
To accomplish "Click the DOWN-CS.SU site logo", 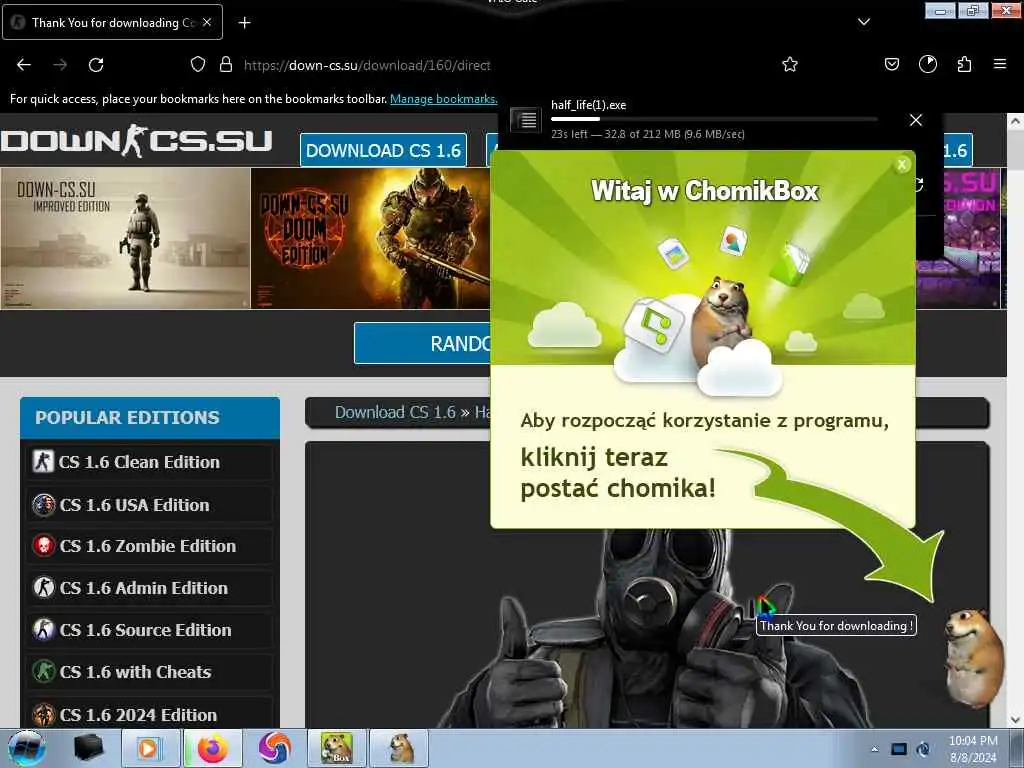I will (136, 141).
